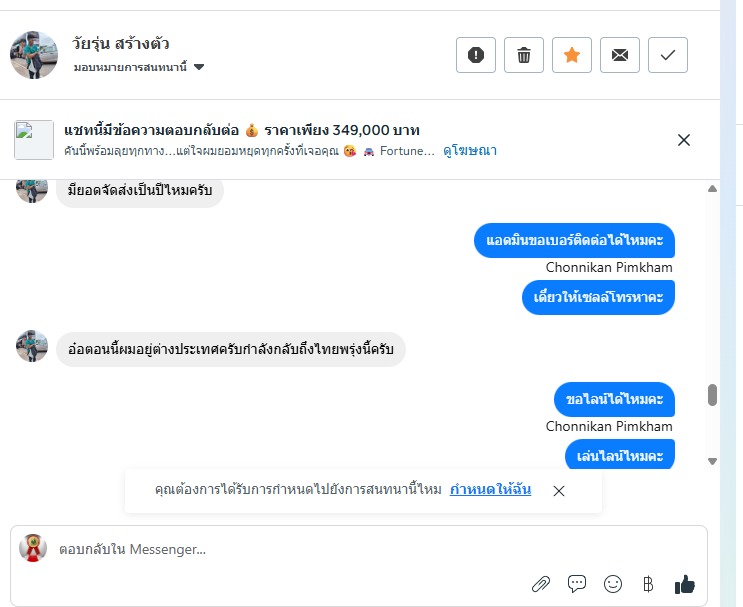Click the paperclip attach file icon
The image size is (743, 607).
(540, 584)
